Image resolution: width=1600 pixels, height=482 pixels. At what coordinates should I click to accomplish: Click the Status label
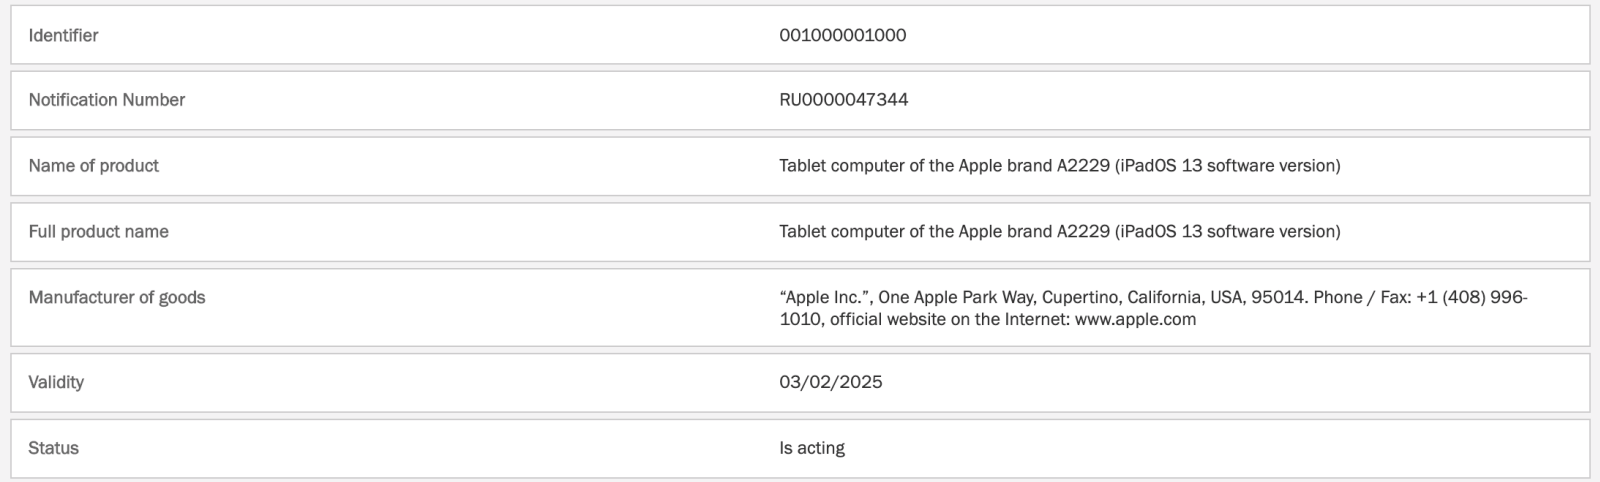pyautogui.click(x=53, y=448)
